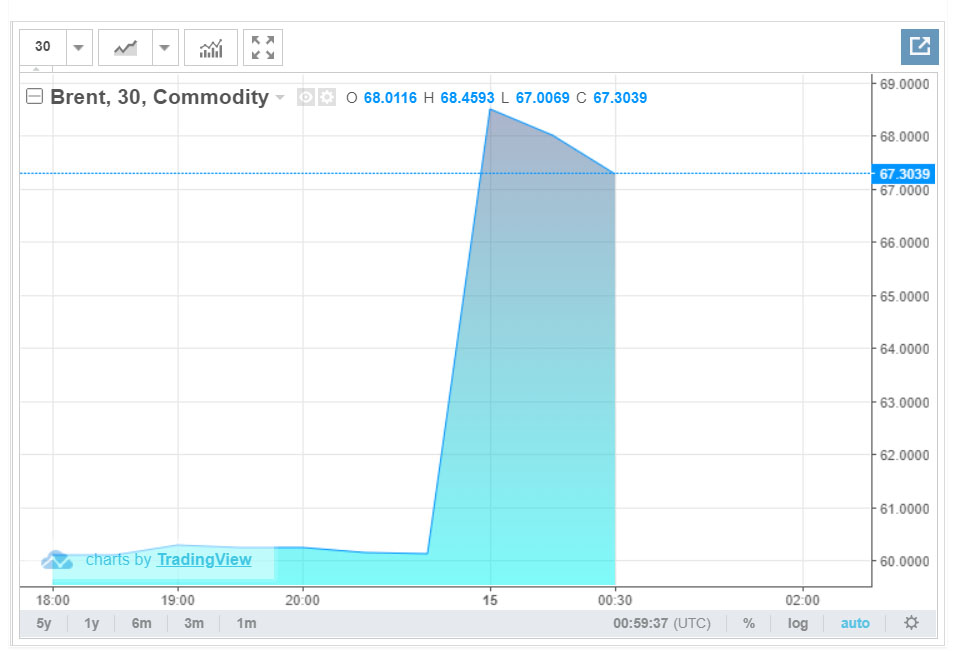Open the TradingView link

coord(204,559)
